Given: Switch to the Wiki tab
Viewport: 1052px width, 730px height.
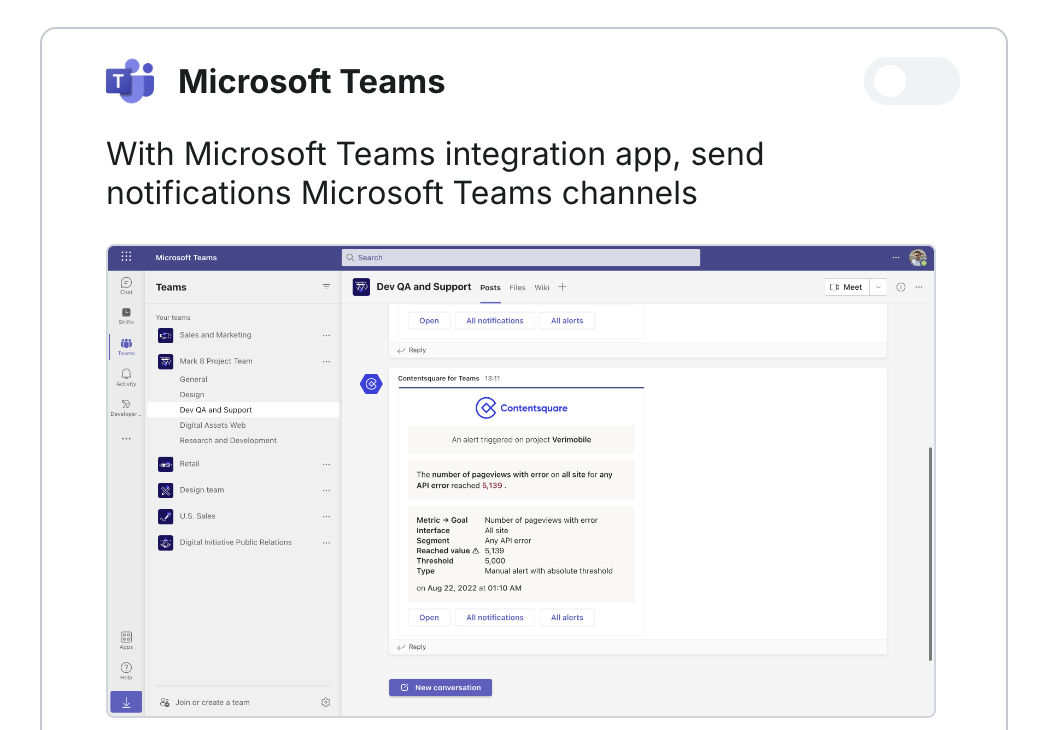Looking at the screenshot, I should pos(542,288).
